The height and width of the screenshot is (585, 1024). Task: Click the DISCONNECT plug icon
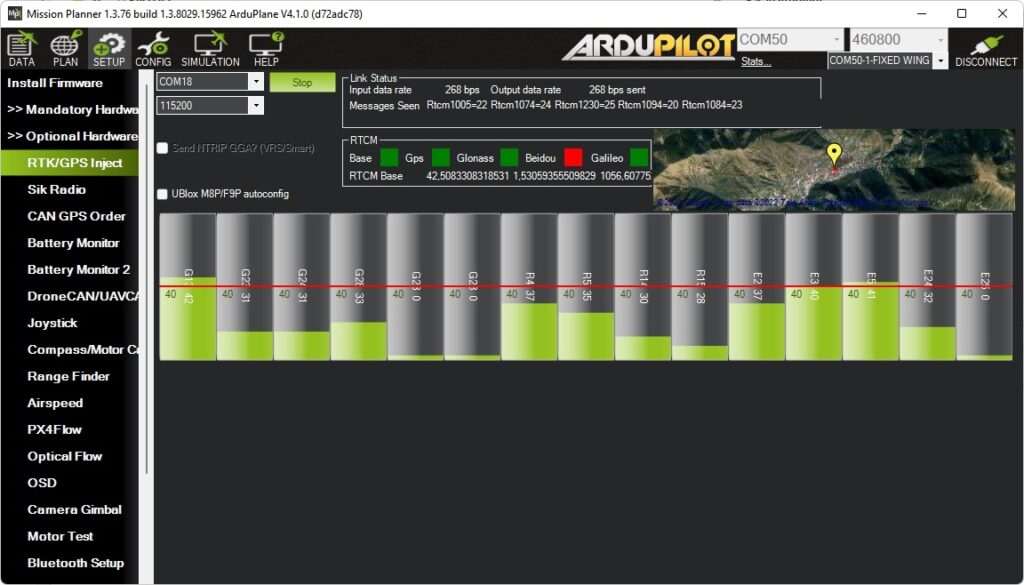click(x=985, y=48)
